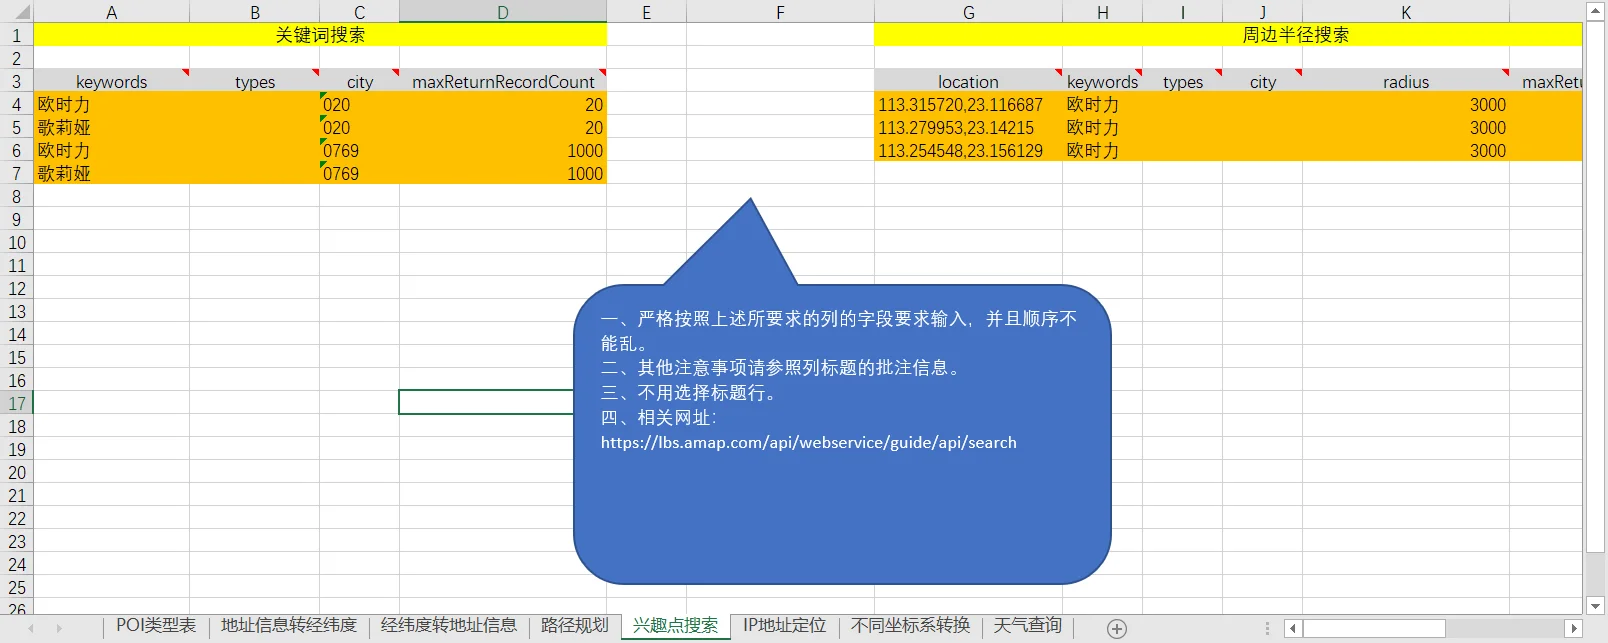Click the previous sheet tab navigation arrow
Image resolution: width=1608 pixels, height=643 pixels.
click(31, 628)
